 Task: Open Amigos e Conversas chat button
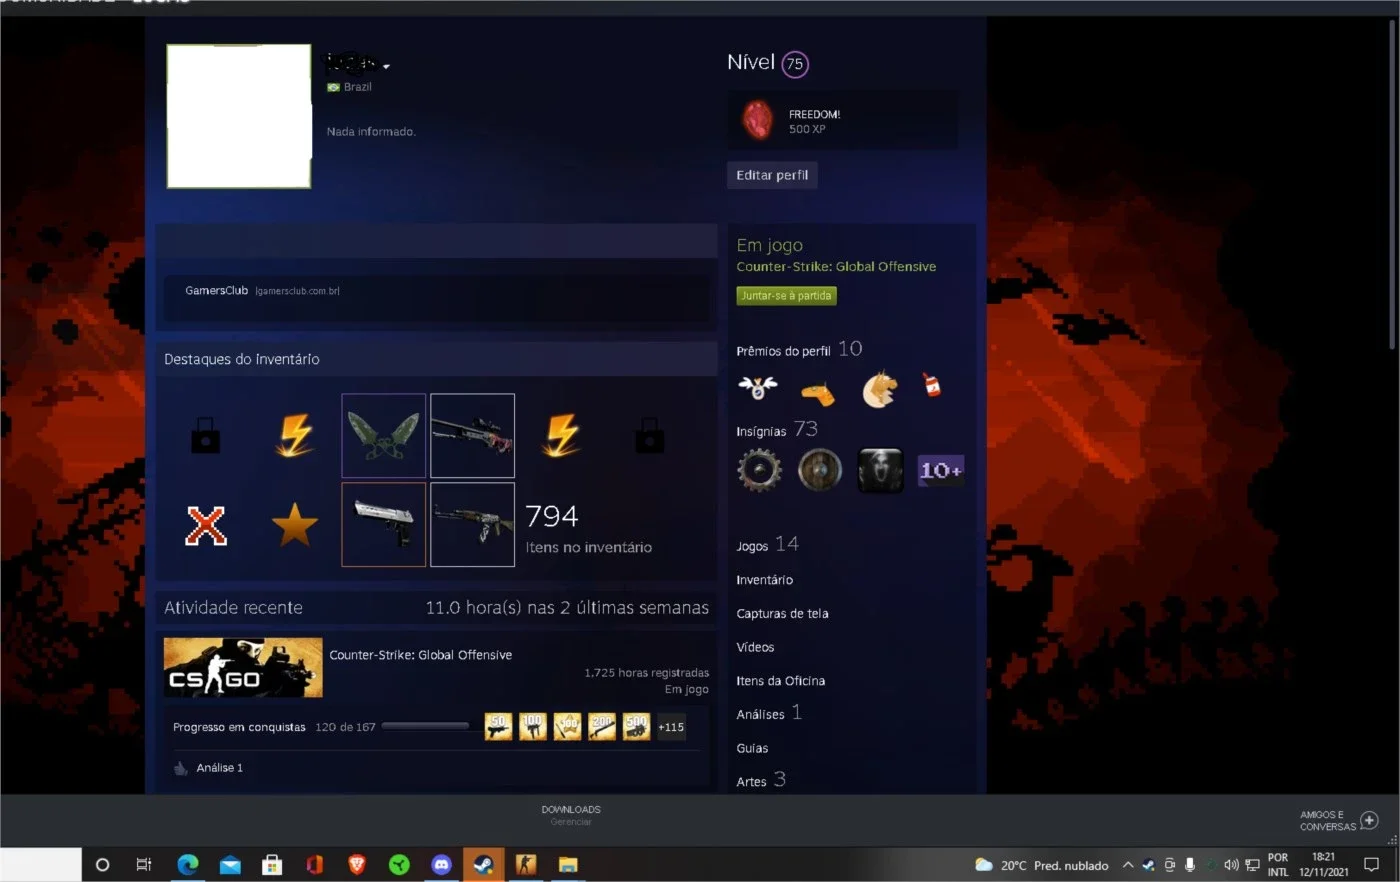coord(1340,821)
